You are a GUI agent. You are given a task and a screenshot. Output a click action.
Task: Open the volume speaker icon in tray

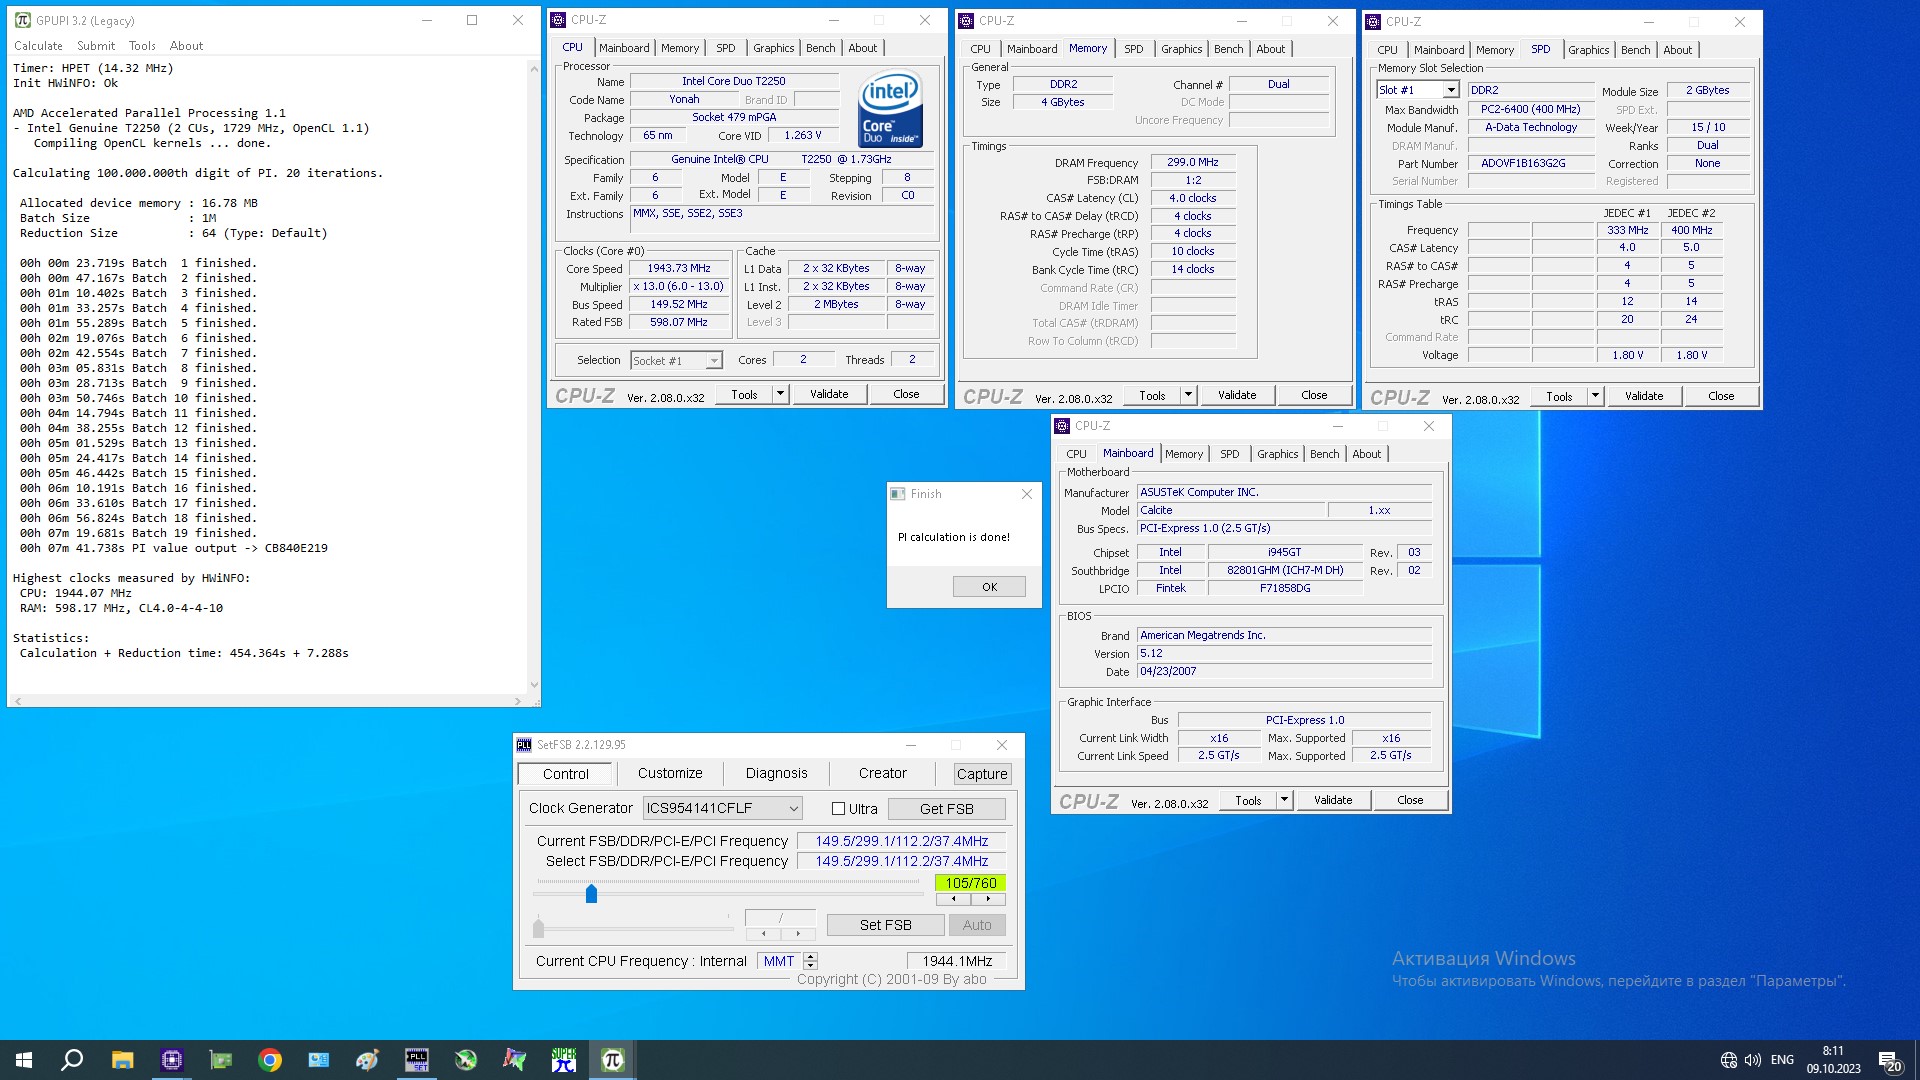click(x=1752, y=1060)
